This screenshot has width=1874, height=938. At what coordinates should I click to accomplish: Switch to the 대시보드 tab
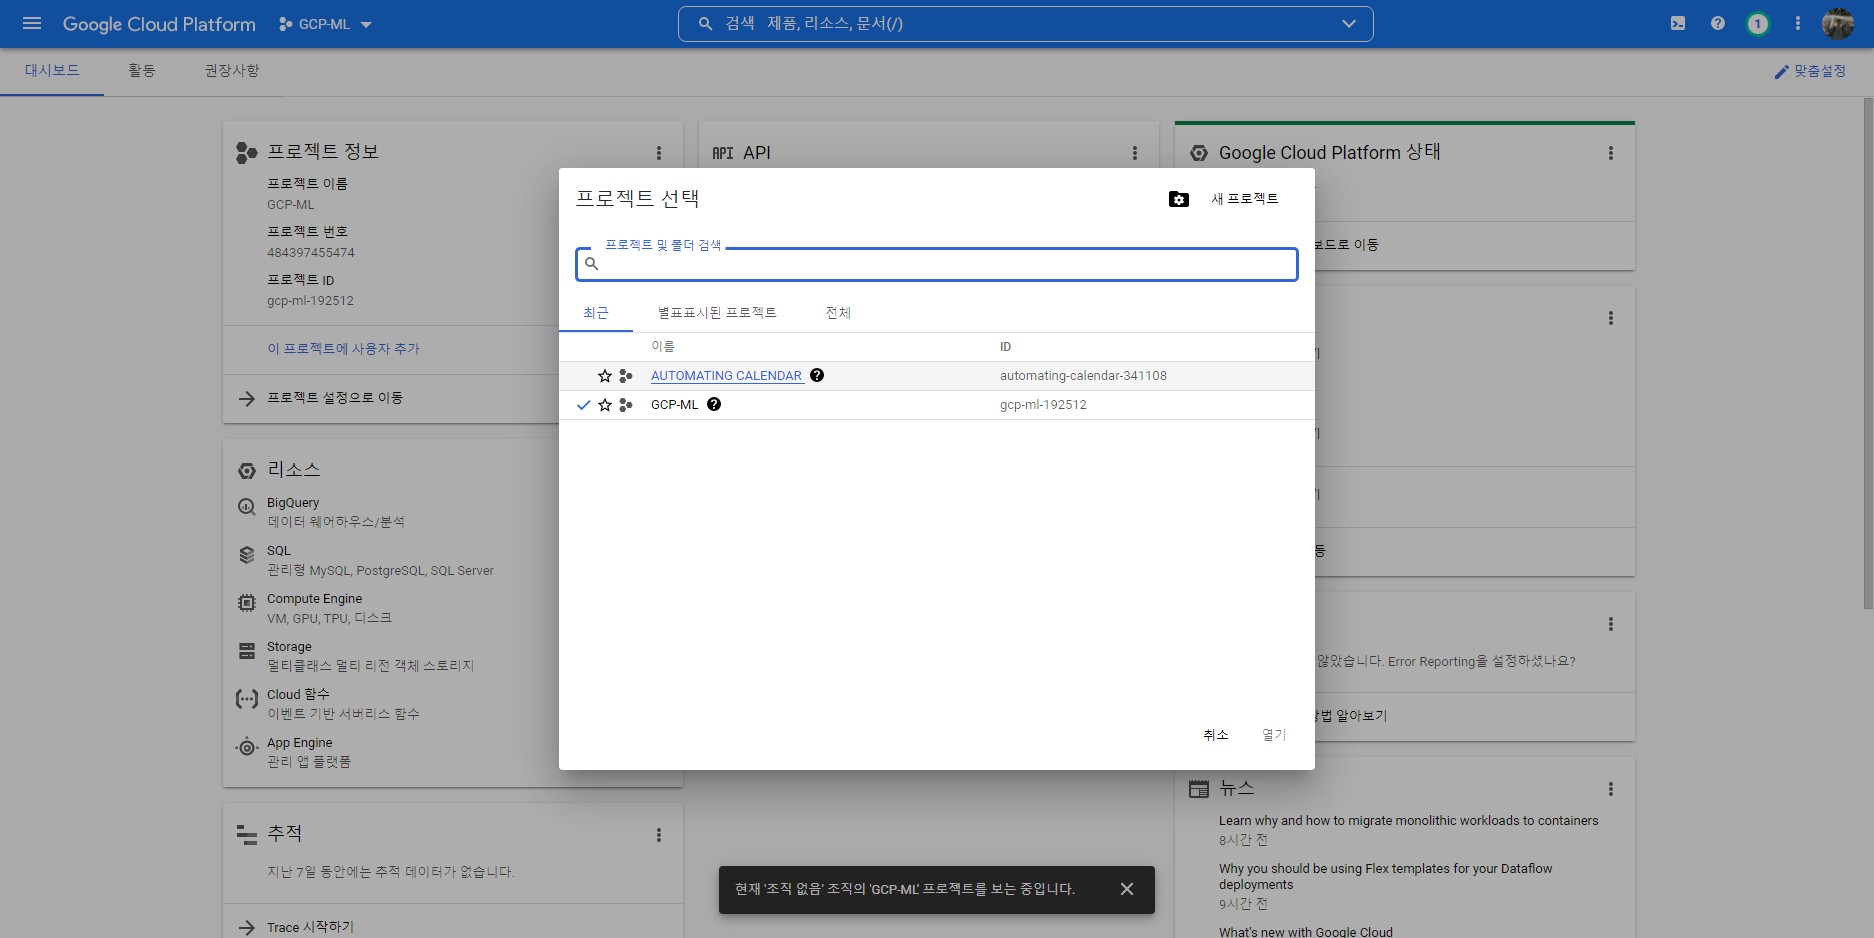pos(52,71)
